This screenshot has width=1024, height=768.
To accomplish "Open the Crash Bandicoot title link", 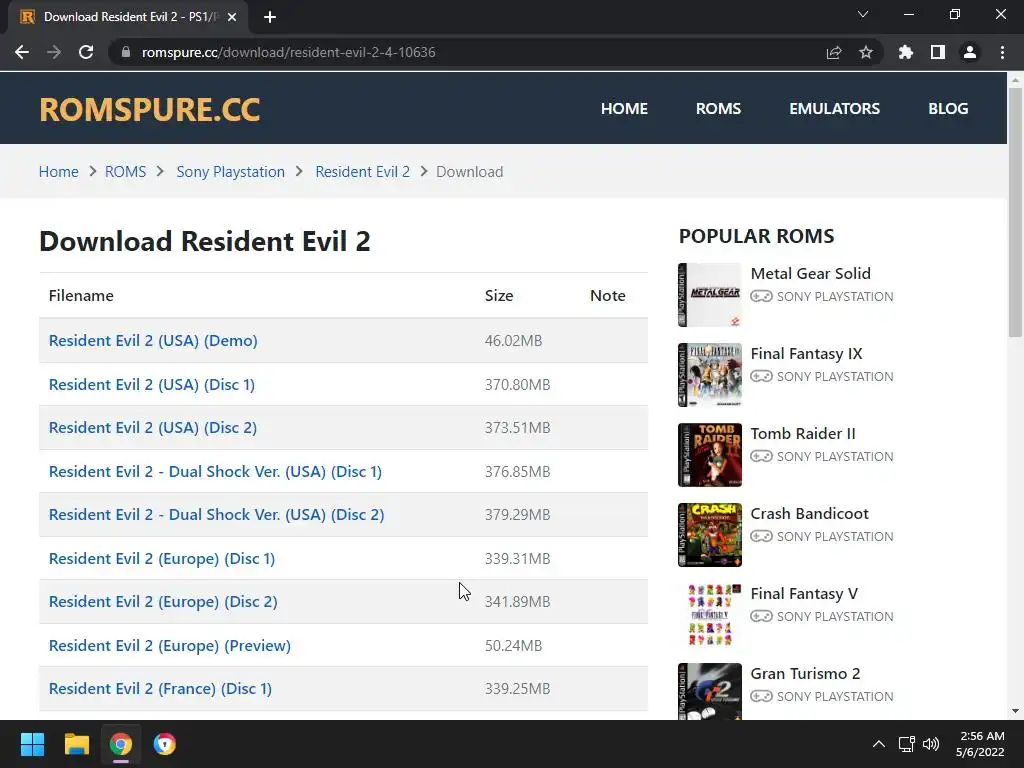I will [x=809, y=514].
